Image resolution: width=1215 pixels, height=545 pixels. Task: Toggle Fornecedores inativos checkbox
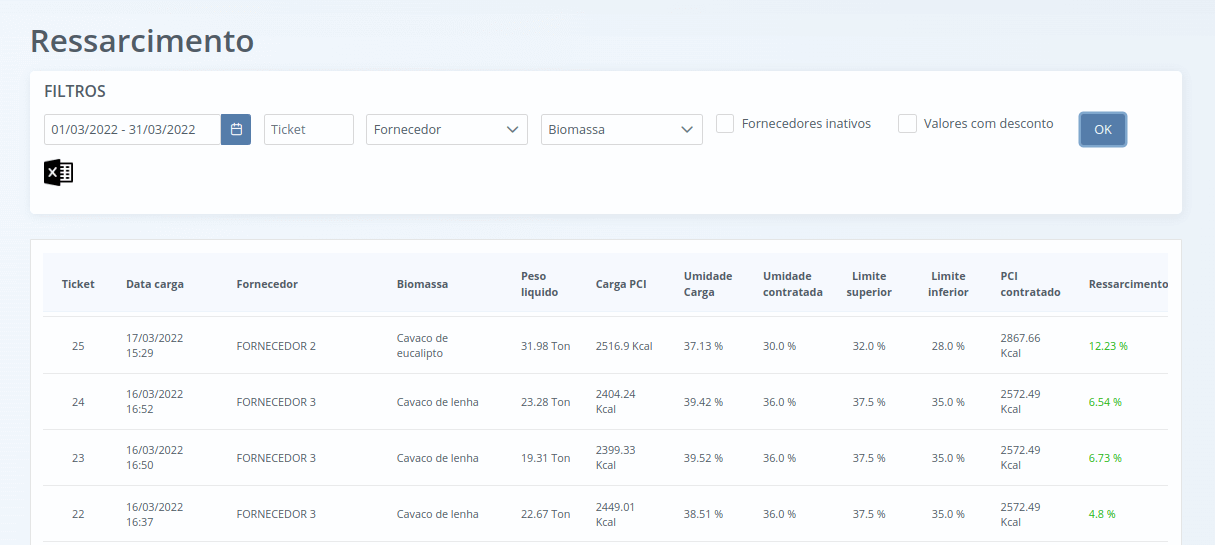coord(725,124)
